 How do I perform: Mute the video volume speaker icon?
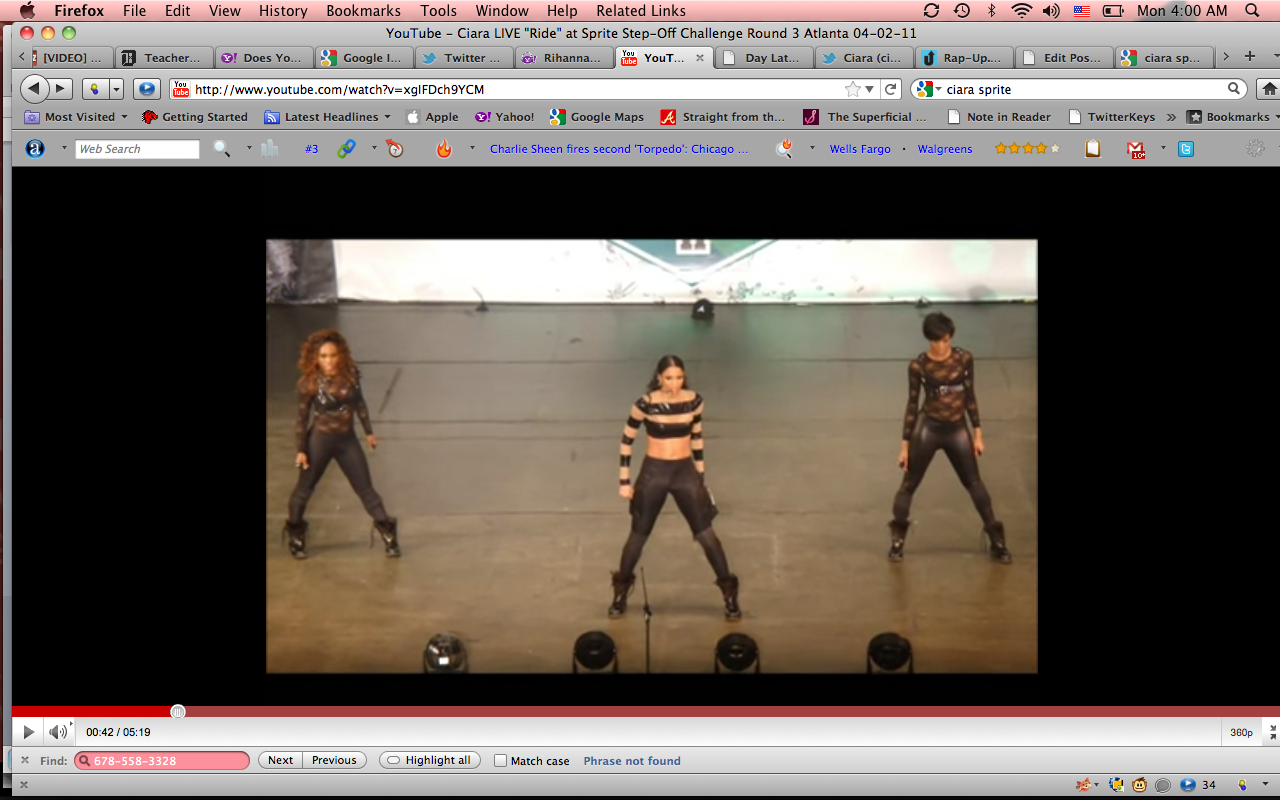pos(58,732)
